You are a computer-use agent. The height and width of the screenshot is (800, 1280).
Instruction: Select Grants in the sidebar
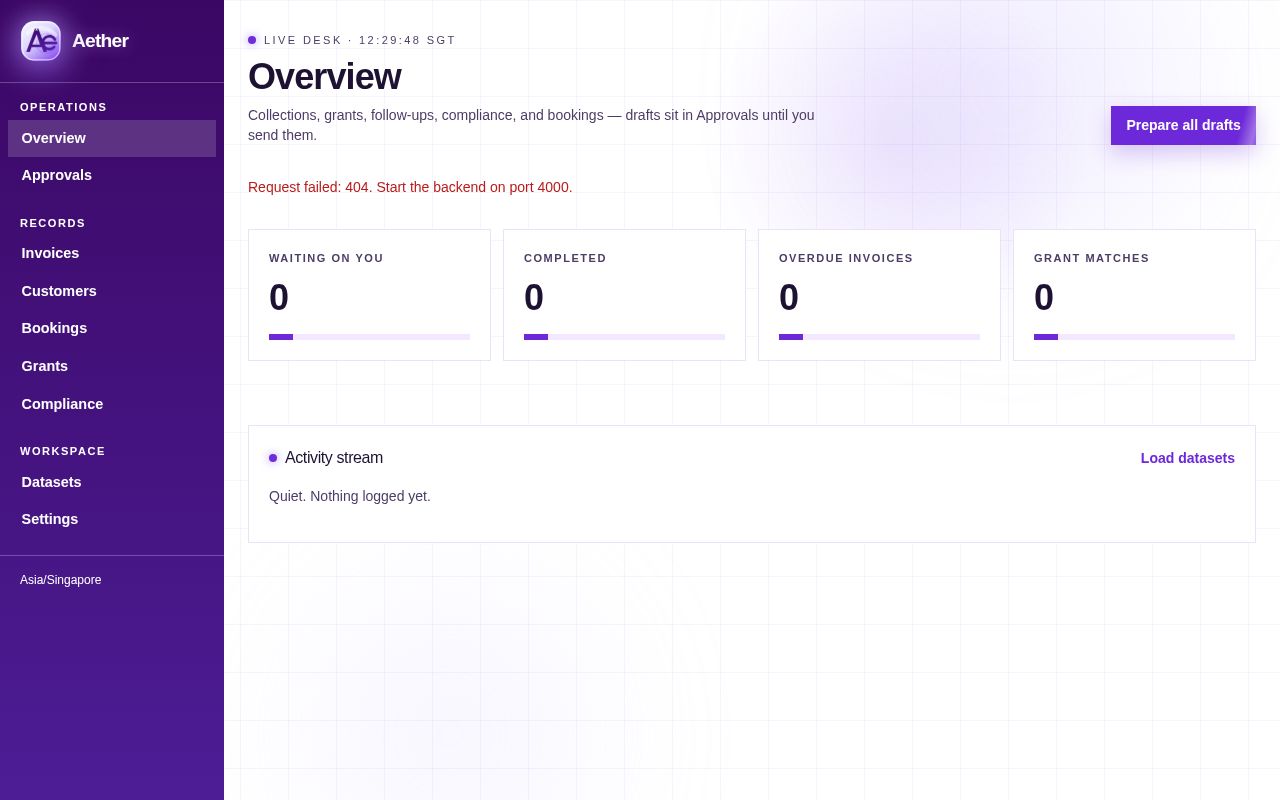coord(112,366)
